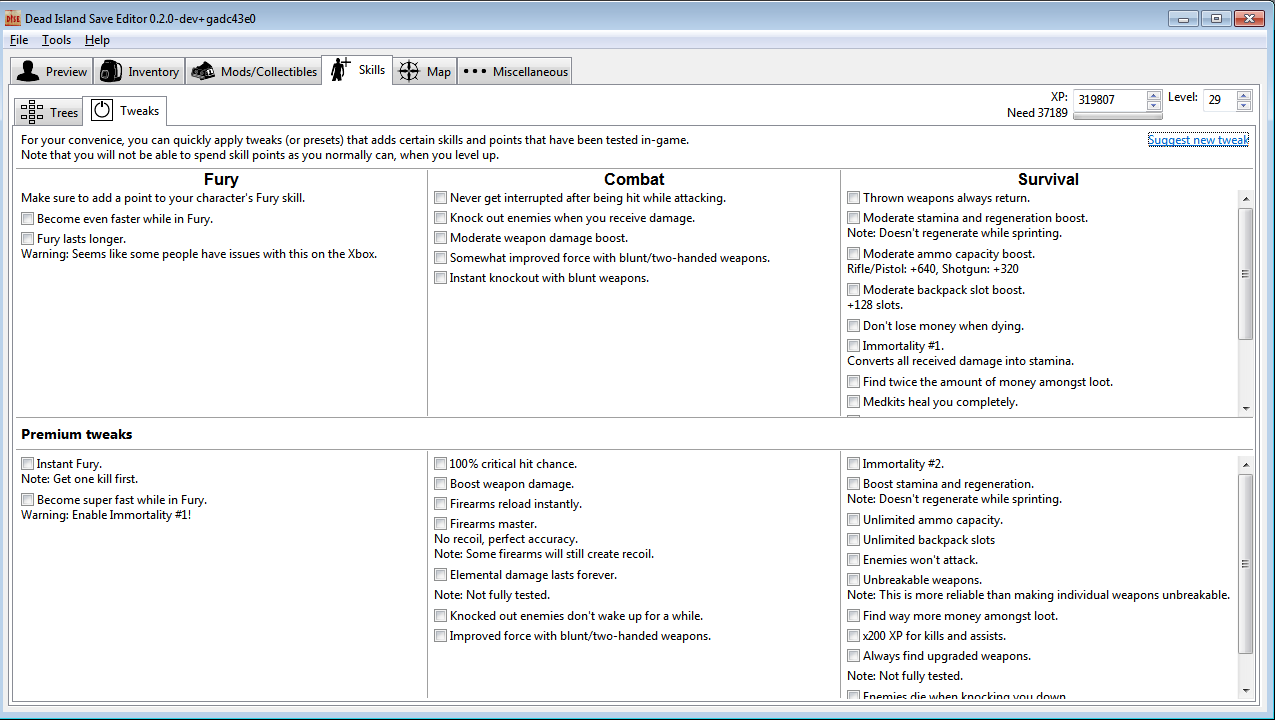Click the Map compass icon

click(x=409, y=71)
